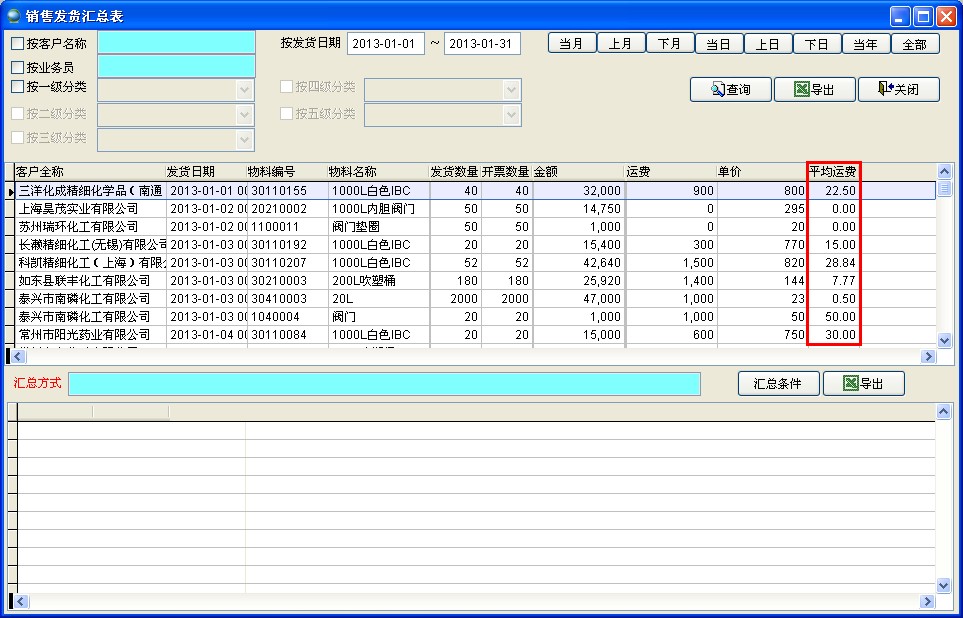Expand the 按三级分类 combo box
The height and width of the screenshot is (618, 963).
(x=245, y=140)
